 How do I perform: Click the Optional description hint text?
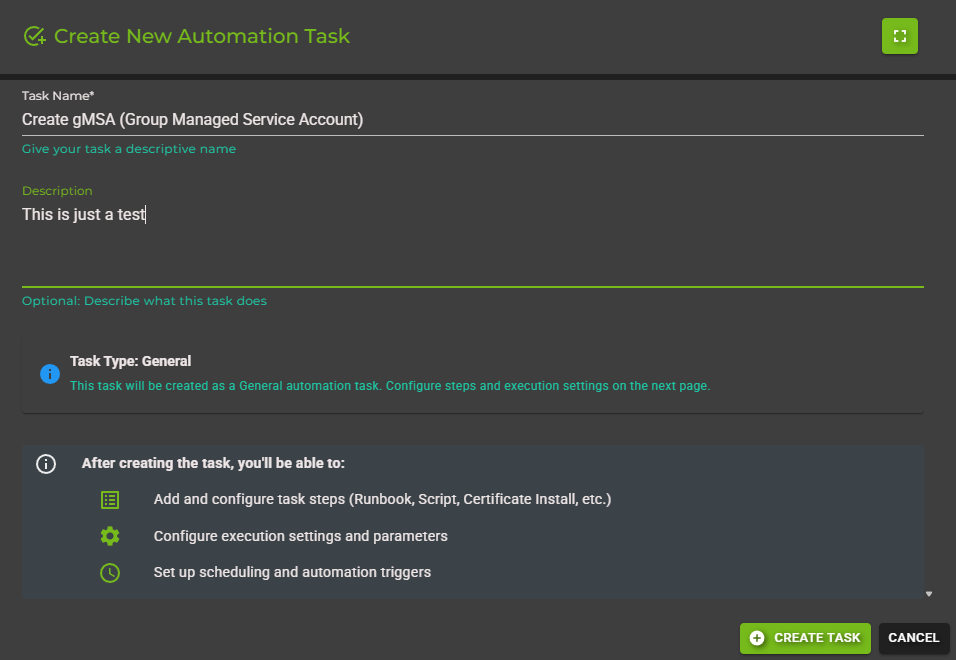click(144, 300)
